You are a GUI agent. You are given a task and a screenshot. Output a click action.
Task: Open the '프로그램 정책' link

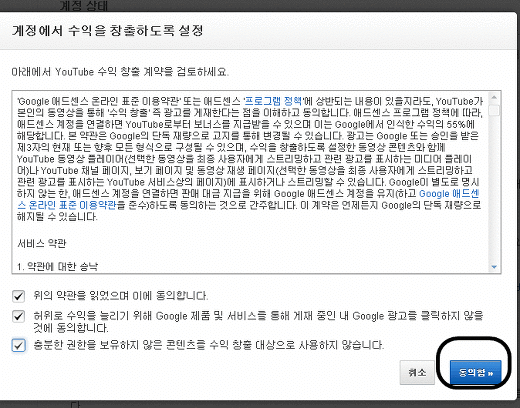273,101
